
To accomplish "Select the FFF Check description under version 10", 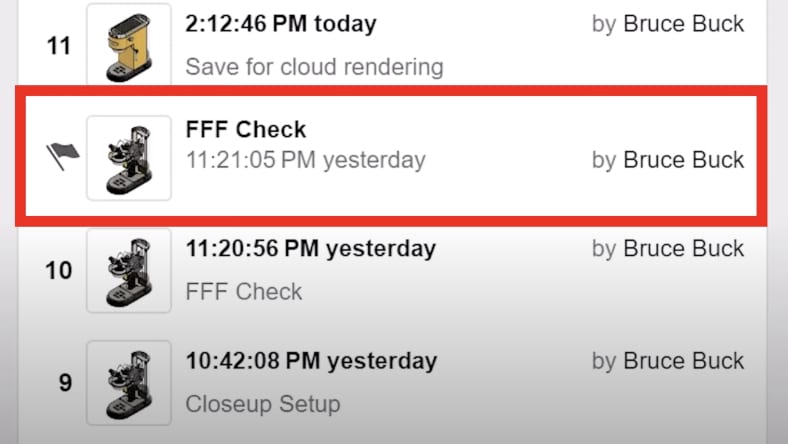I will tap(244, 292).
